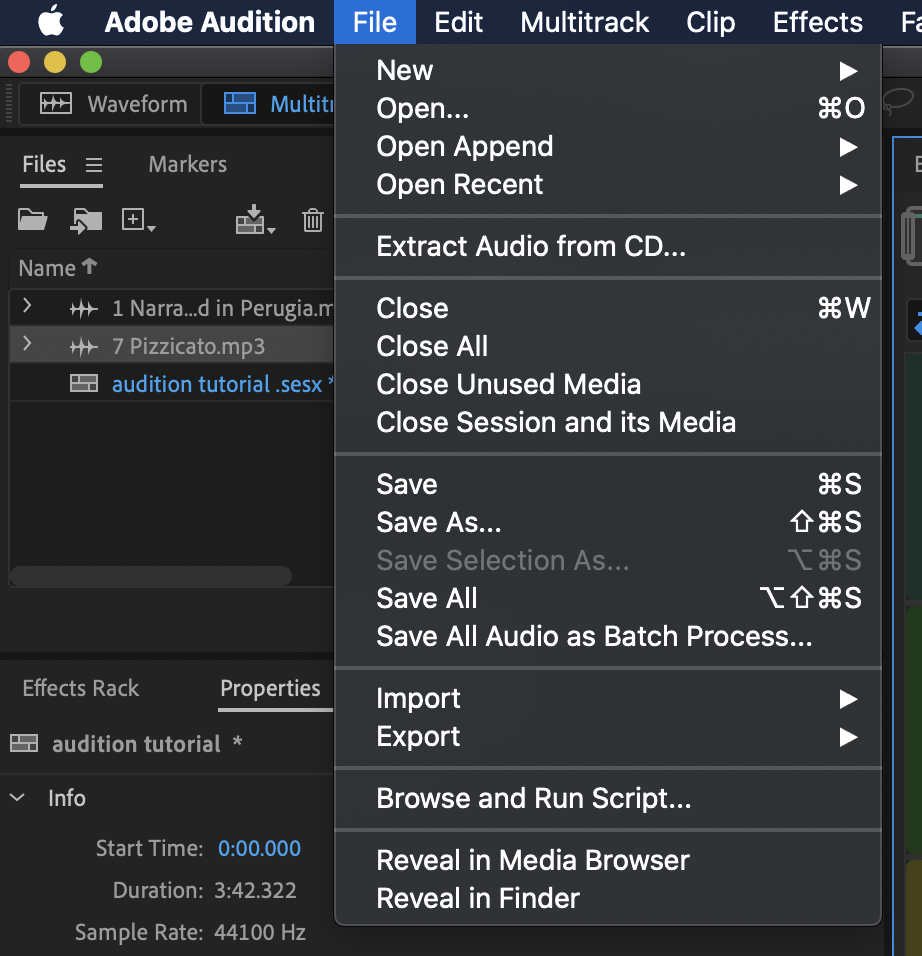The image size is (922, 956).
Task: Click the Duration value 3:42.322
Action: 255,891
